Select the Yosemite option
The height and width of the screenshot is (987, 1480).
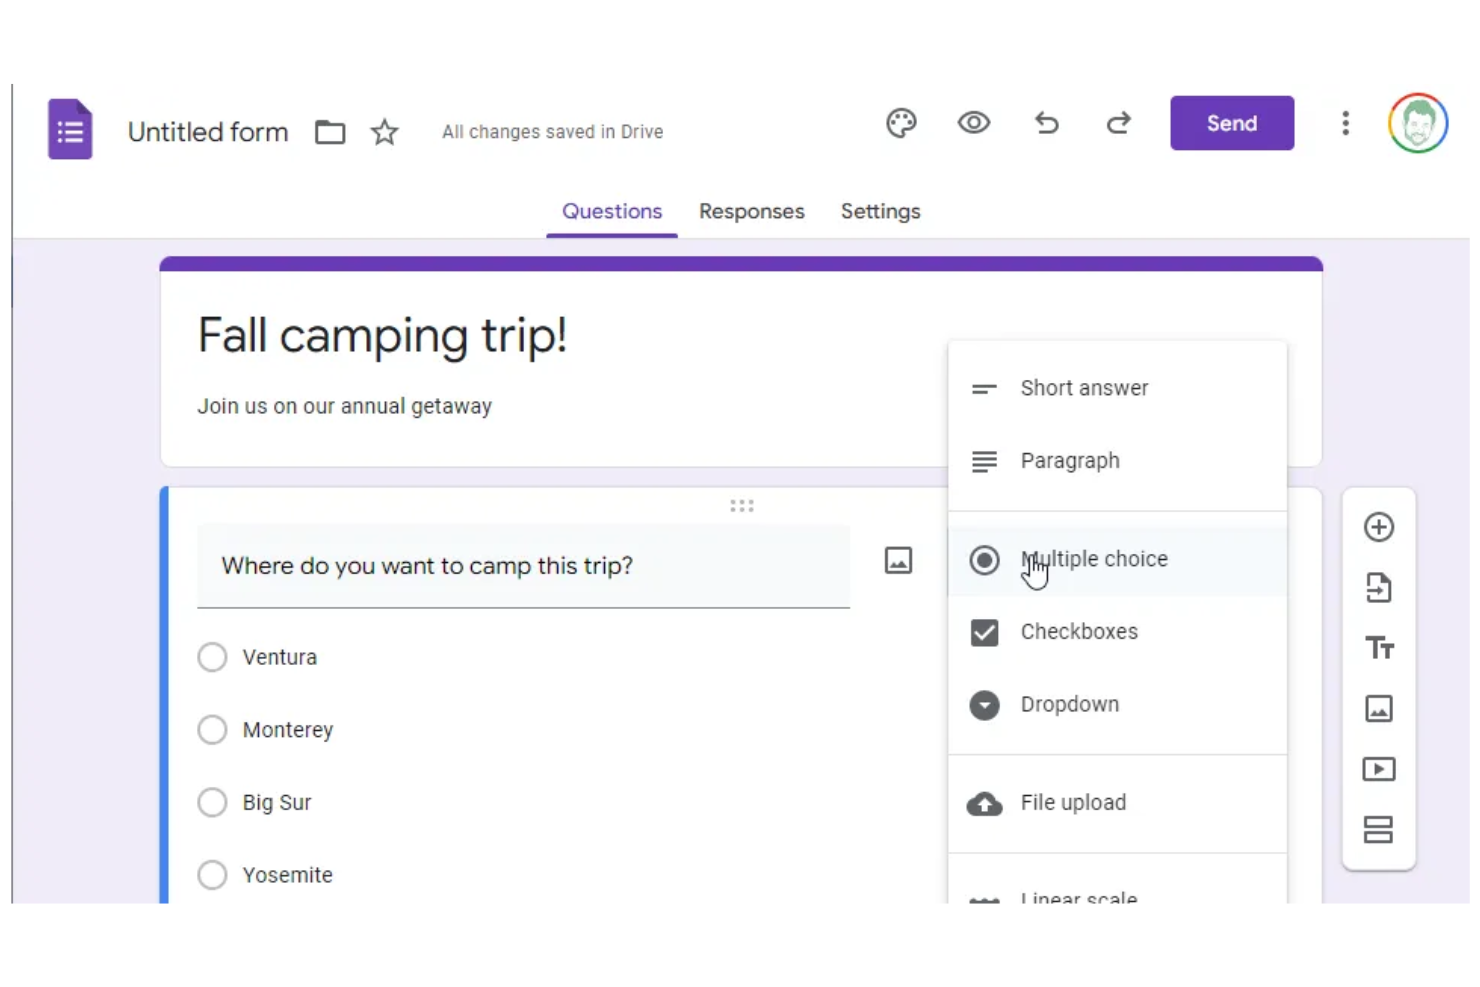click(x=212, y=874)
